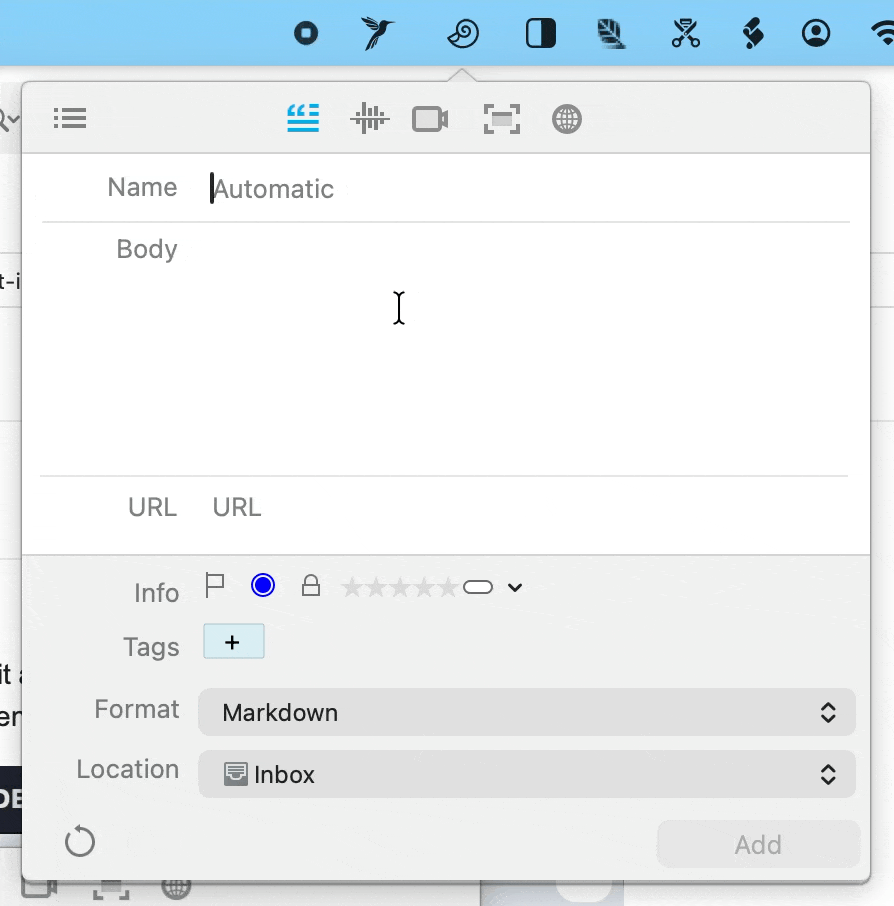Select the web clipping globe icon

567,120
